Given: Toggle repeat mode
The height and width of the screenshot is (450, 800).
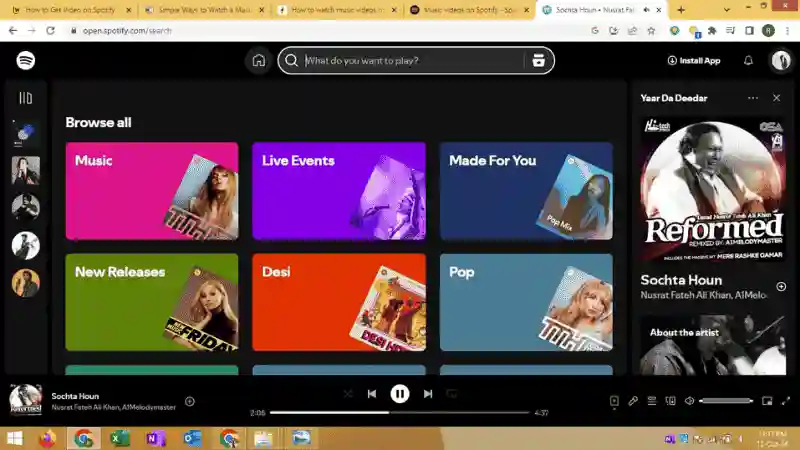Looking at the screenshot, I should tap(452, 394).
